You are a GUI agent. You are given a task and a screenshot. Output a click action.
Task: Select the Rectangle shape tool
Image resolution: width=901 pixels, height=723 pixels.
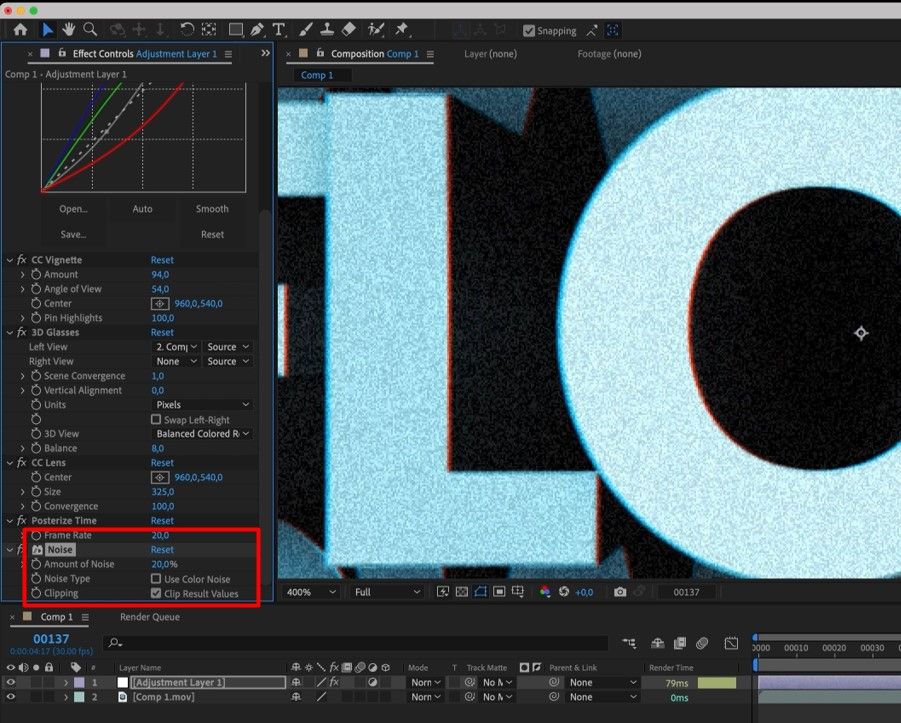tap(236, 30)
